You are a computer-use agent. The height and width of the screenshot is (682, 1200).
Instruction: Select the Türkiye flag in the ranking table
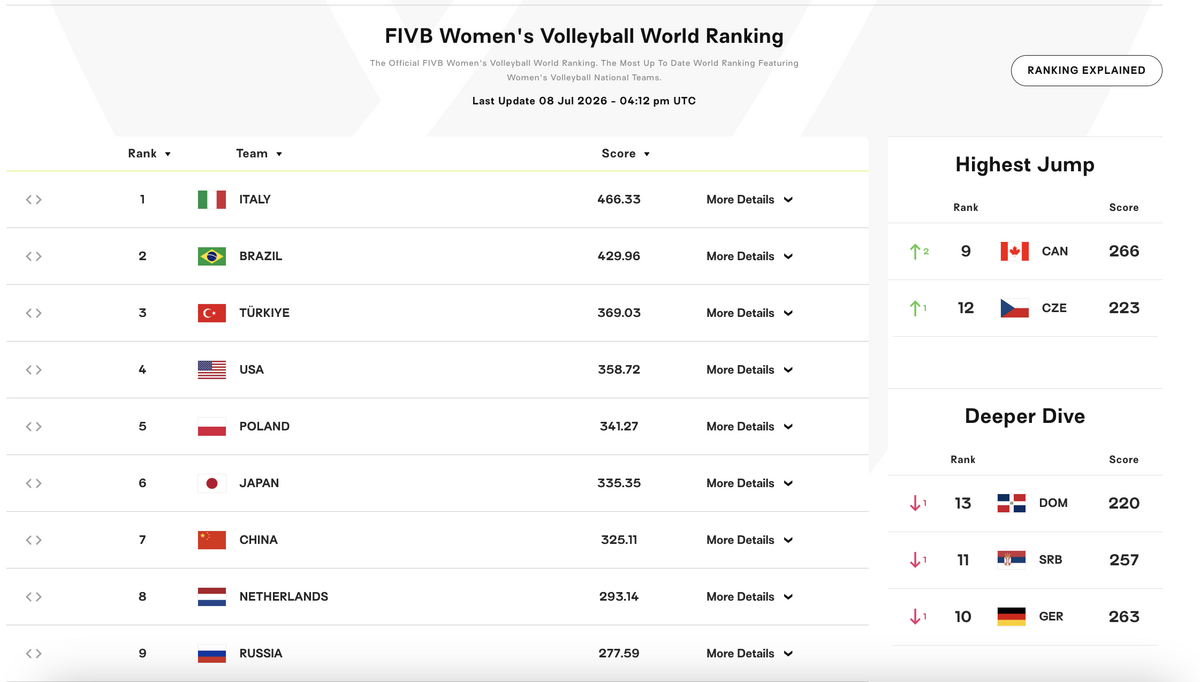(212, 313)
